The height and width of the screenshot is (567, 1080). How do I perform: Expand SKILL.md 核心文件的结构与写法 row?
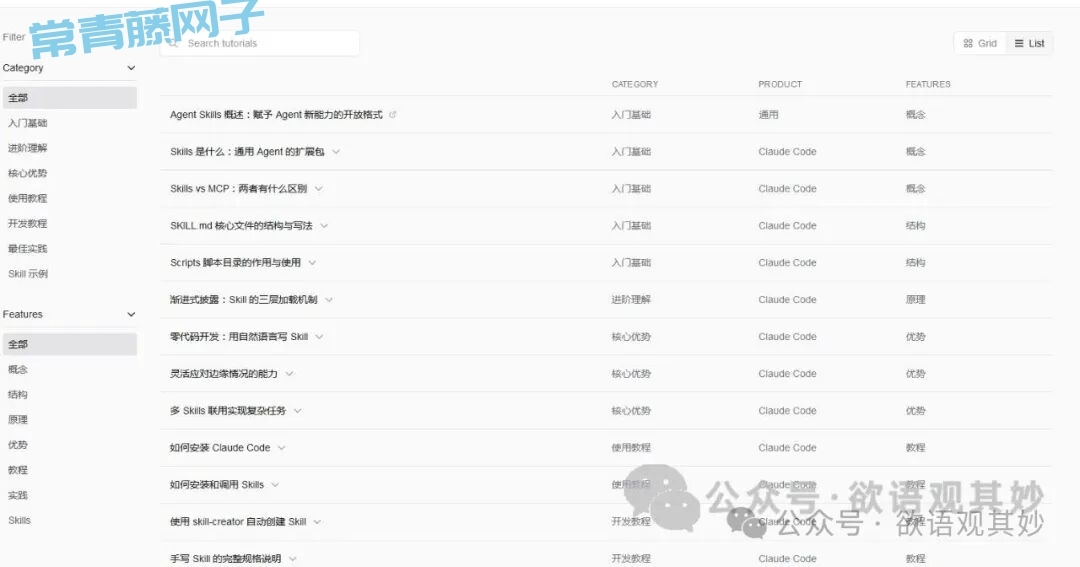point(324,226)
